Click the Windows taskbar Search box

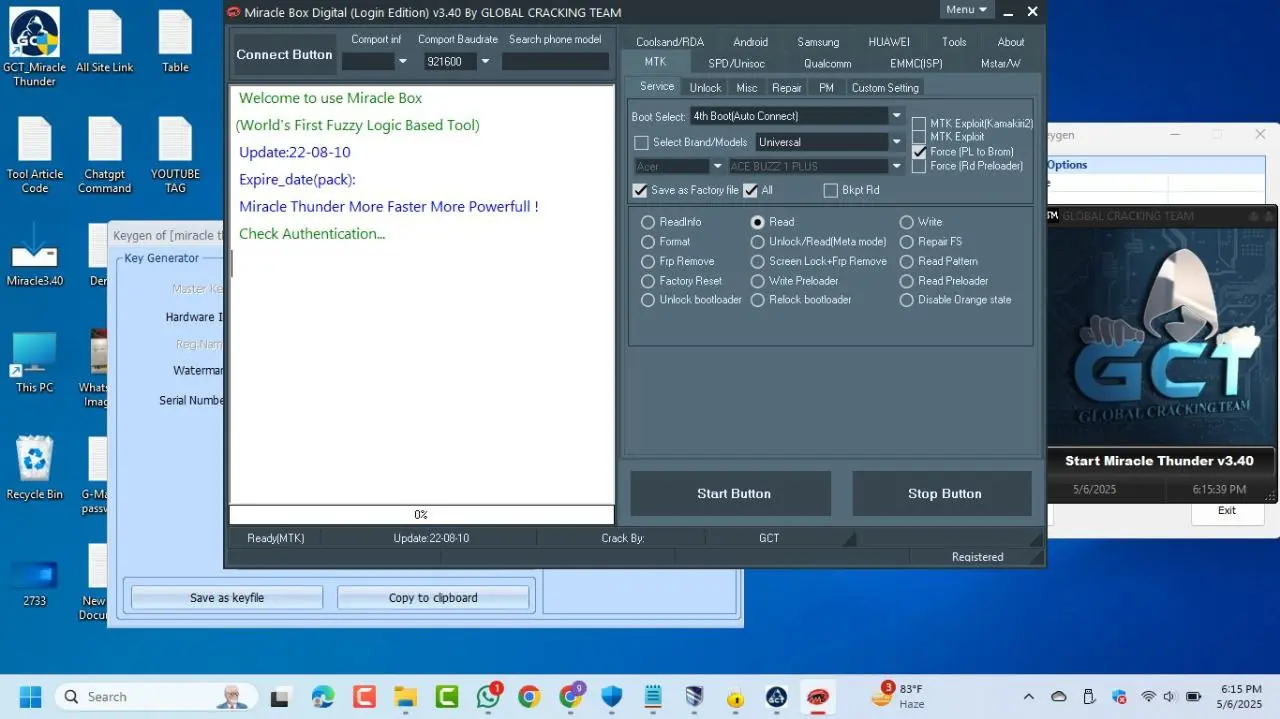coord(156,697)
